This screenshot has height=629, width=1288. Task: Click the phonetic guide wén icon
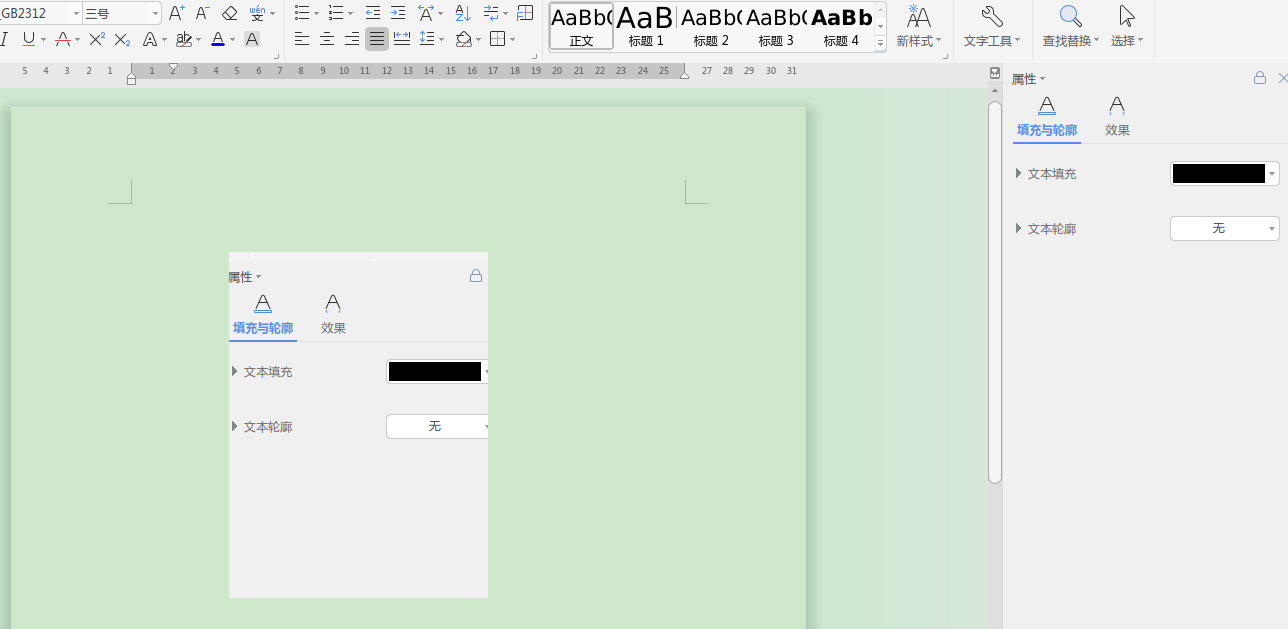[257, 13]
